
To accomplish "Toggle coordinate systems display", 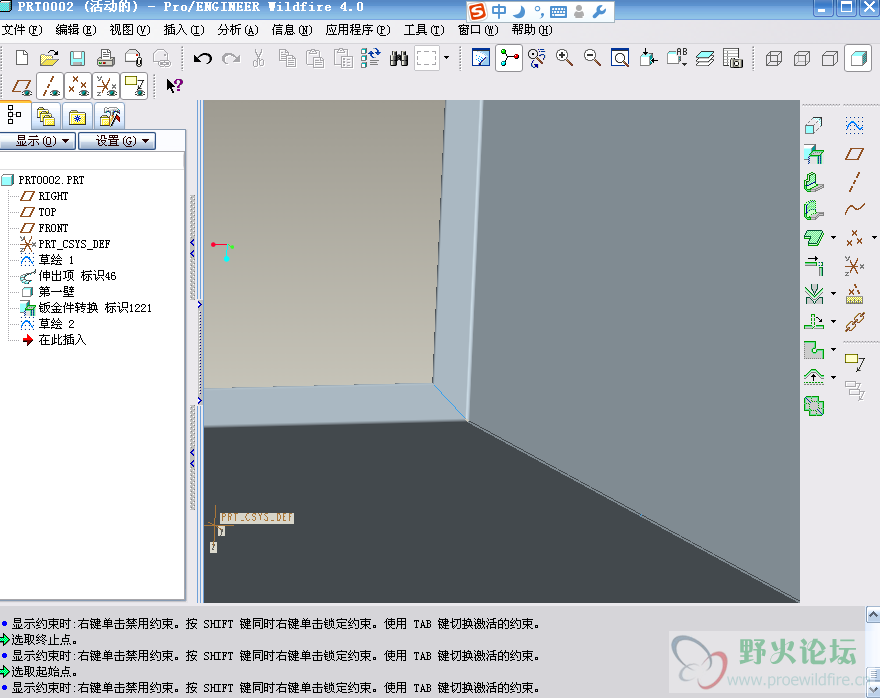I will 106,86.
